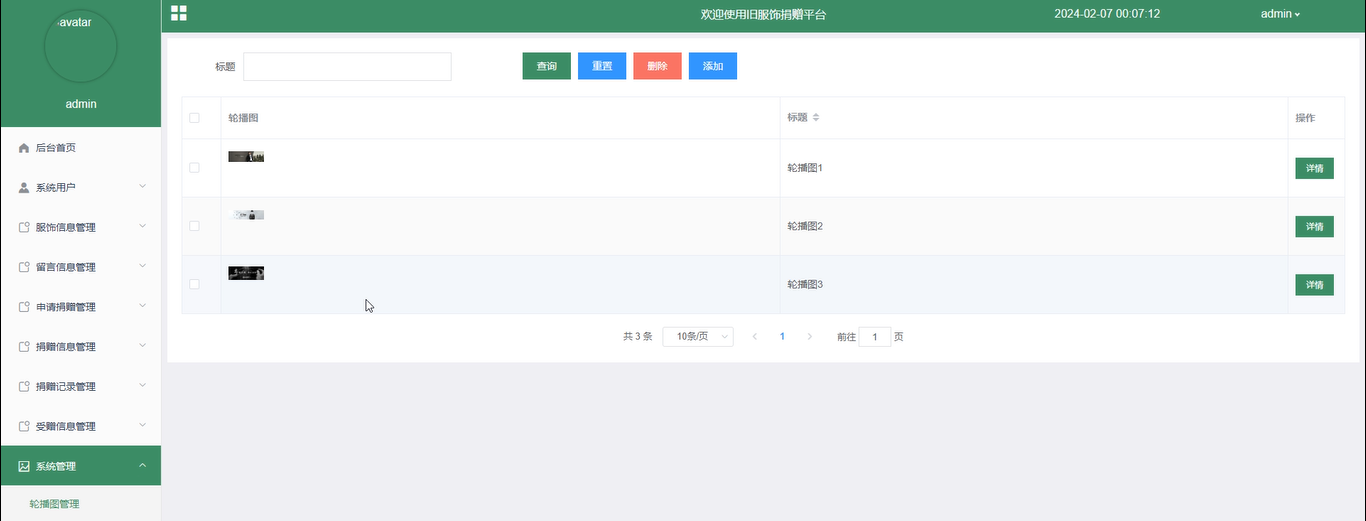Click the icon beside 服饰信息管理

click(24, 228)
